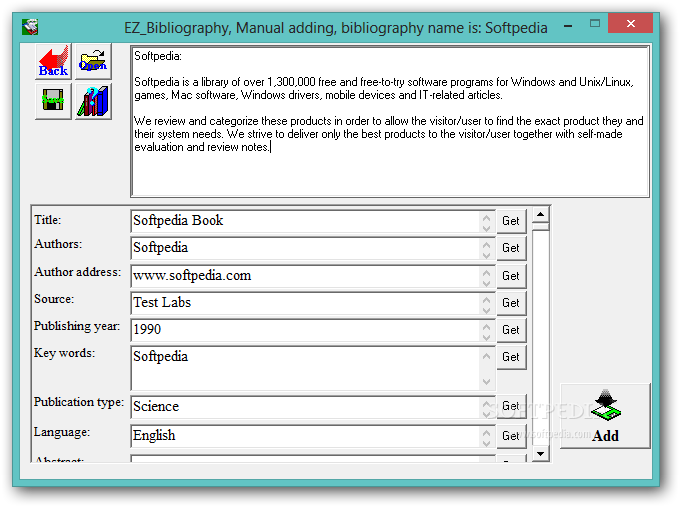Click the red Back arrow icon
This screenshot has height=507, width=680.
(53, 61)
